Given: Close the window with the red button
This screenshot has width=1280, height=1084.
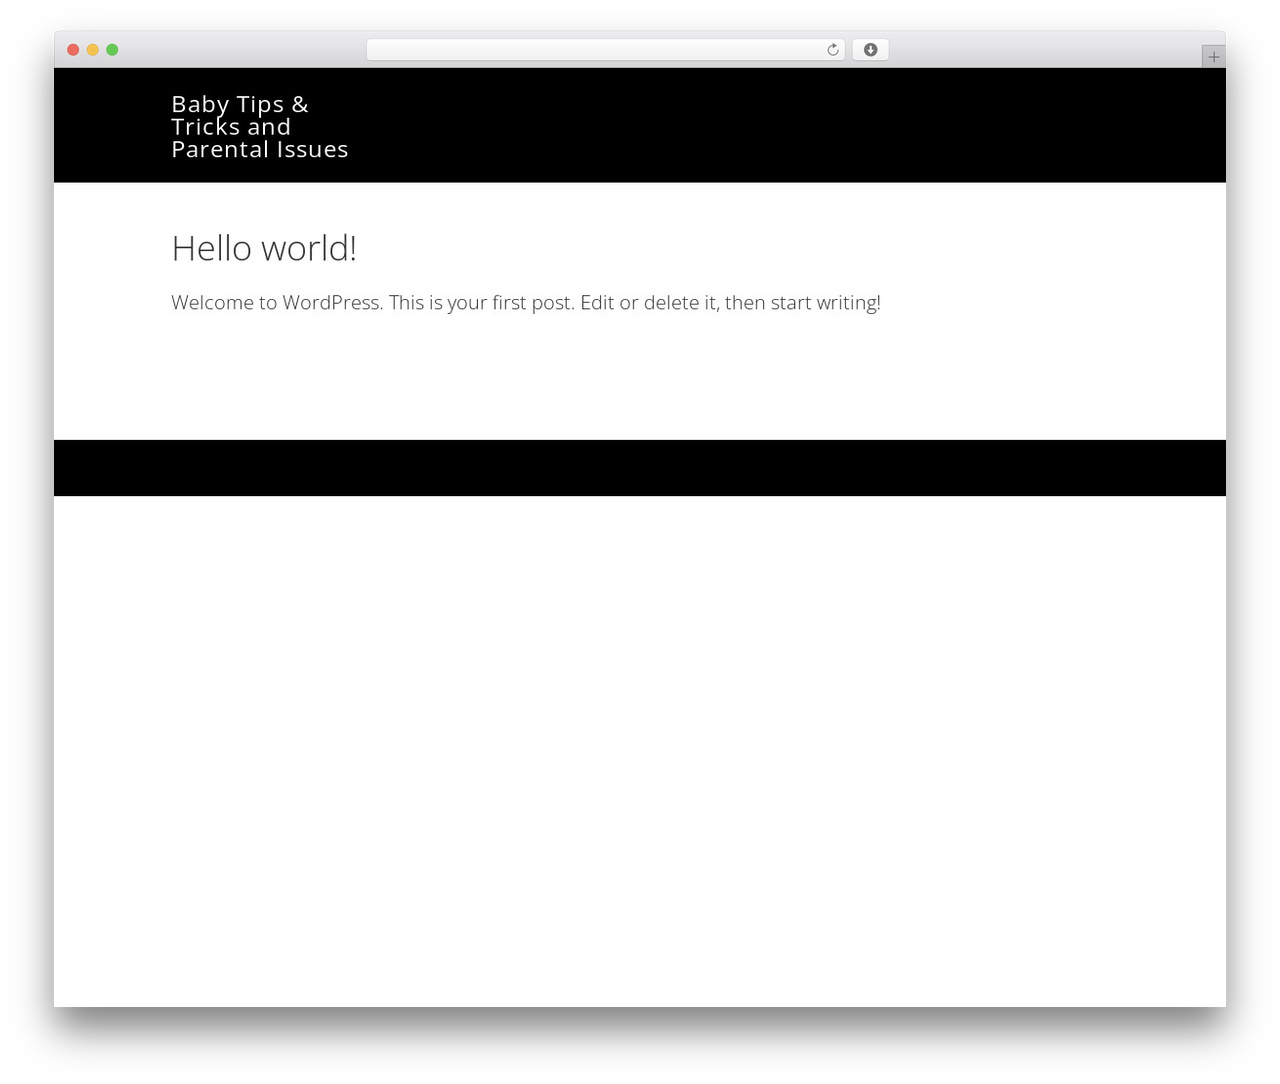Looking at the screenshot, I should coord(73,50).
